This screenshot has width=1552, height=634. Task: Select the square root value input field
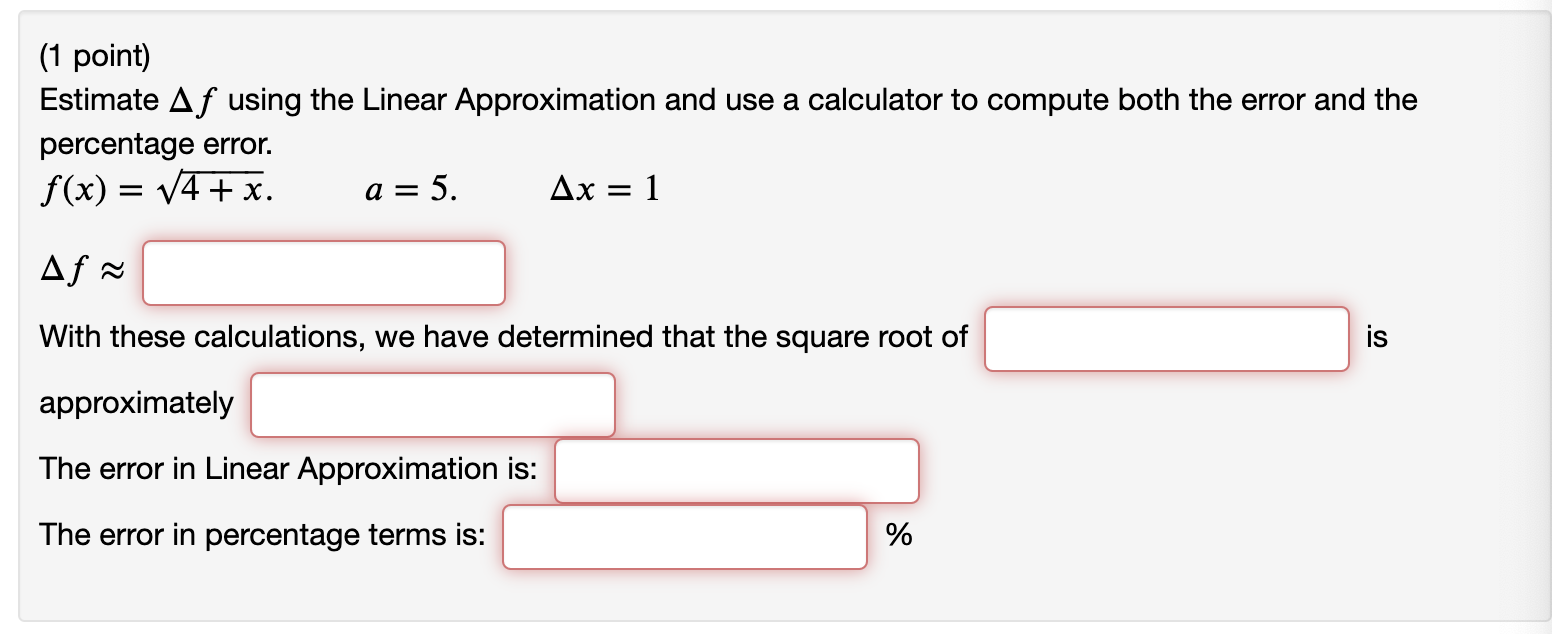click(1166, 340)
